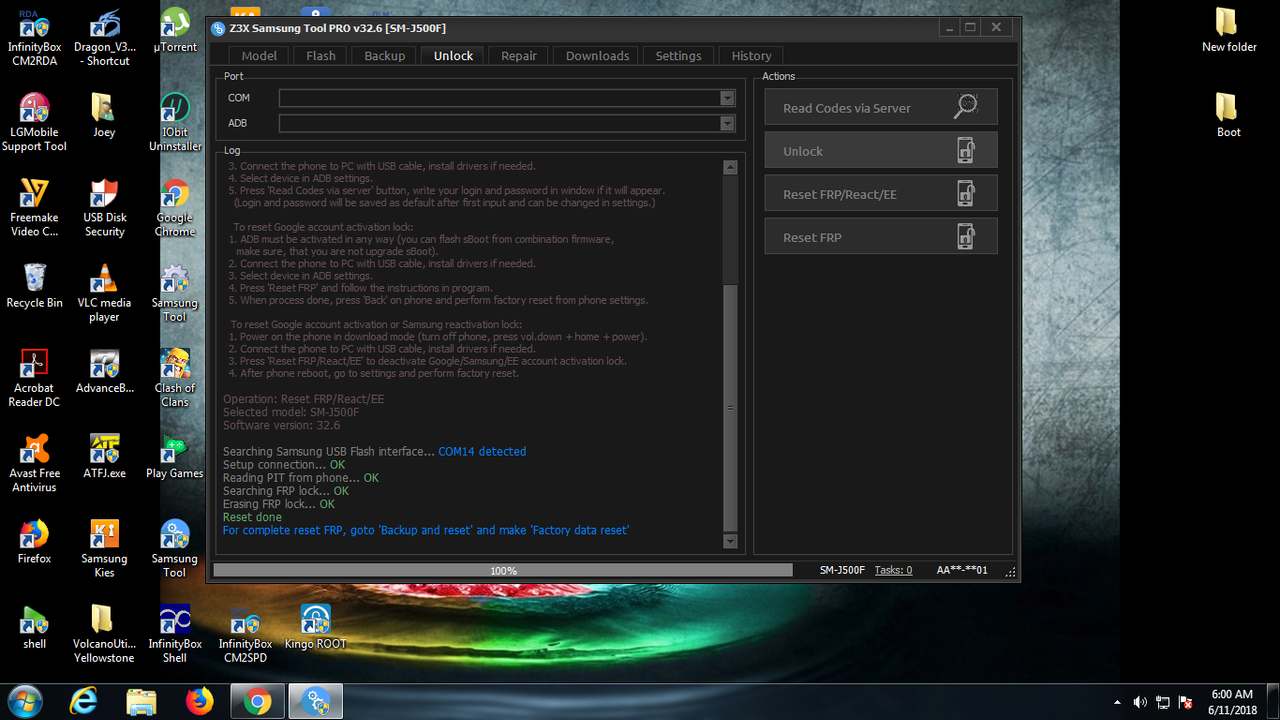Open Clash of Clans icon

(175, 378)
